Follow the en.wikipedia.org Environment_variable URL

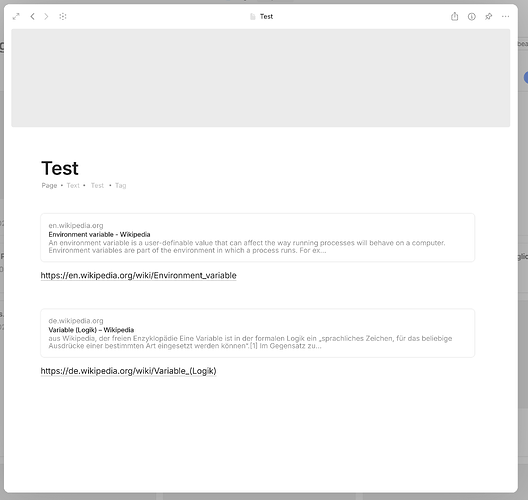click(138, 275)
